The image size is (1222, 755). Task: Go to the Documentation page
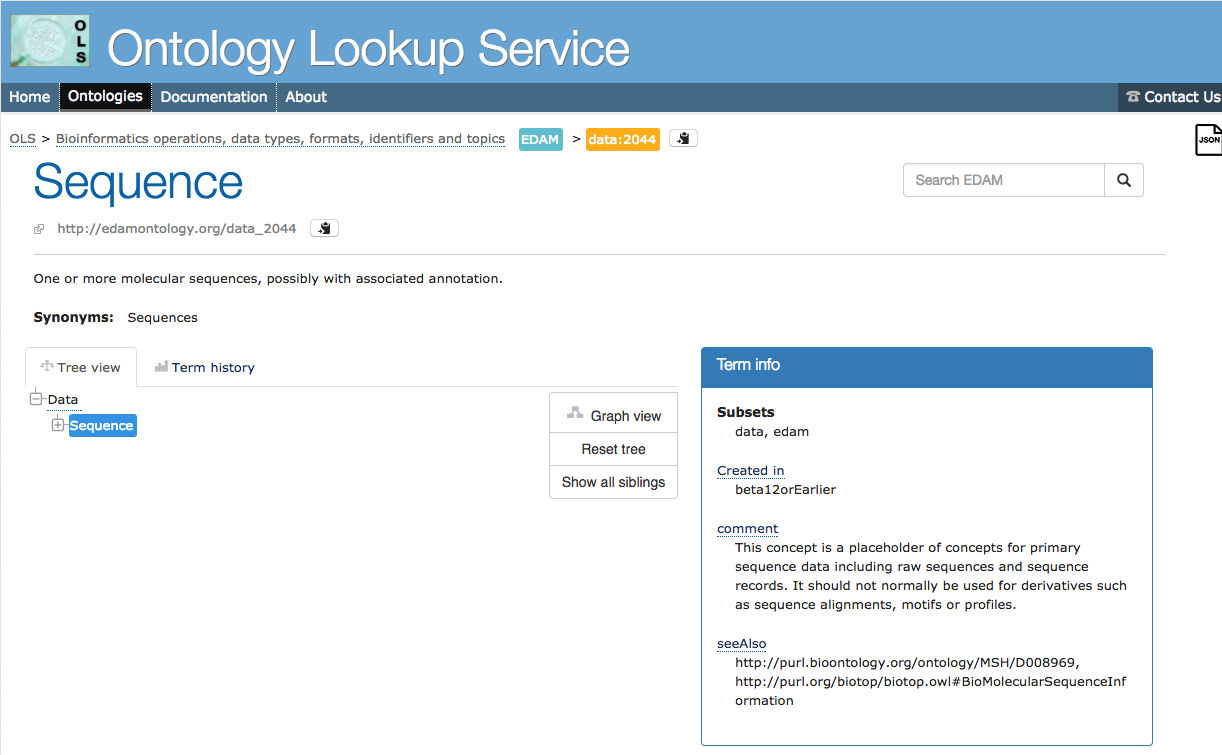coord(214,97)
